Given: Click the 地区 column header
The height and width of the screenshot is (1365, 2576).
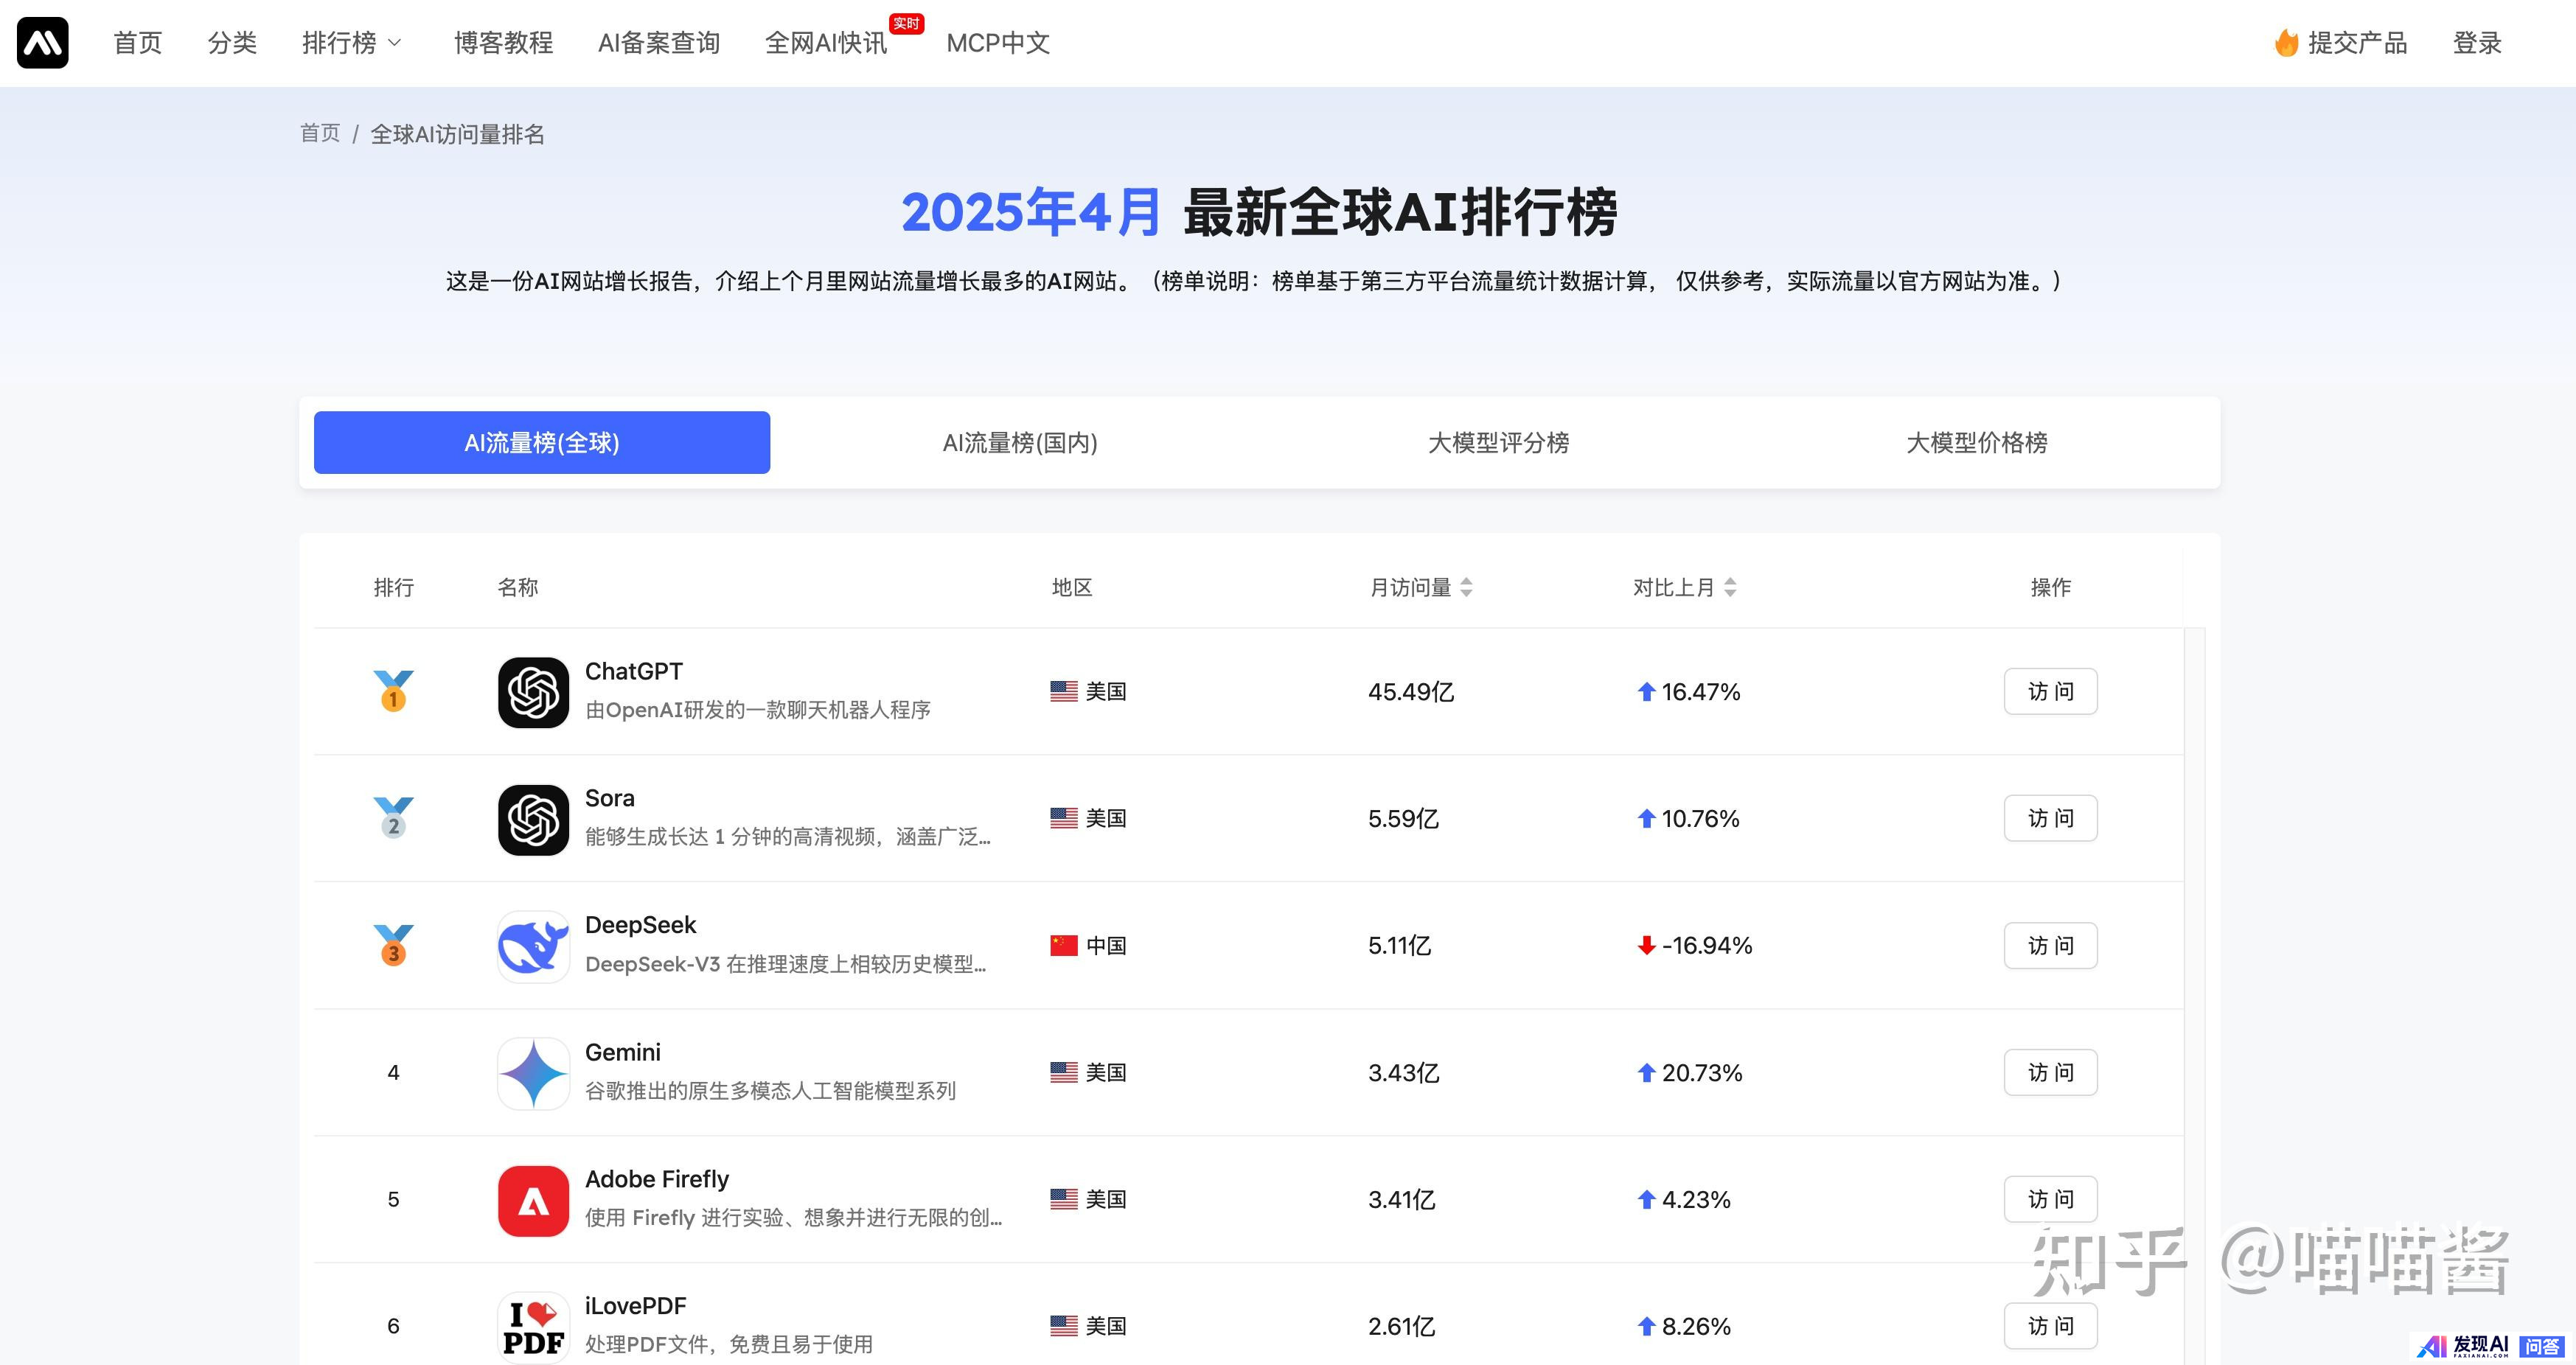Looking at the screenshot, I should [1072, 587].
